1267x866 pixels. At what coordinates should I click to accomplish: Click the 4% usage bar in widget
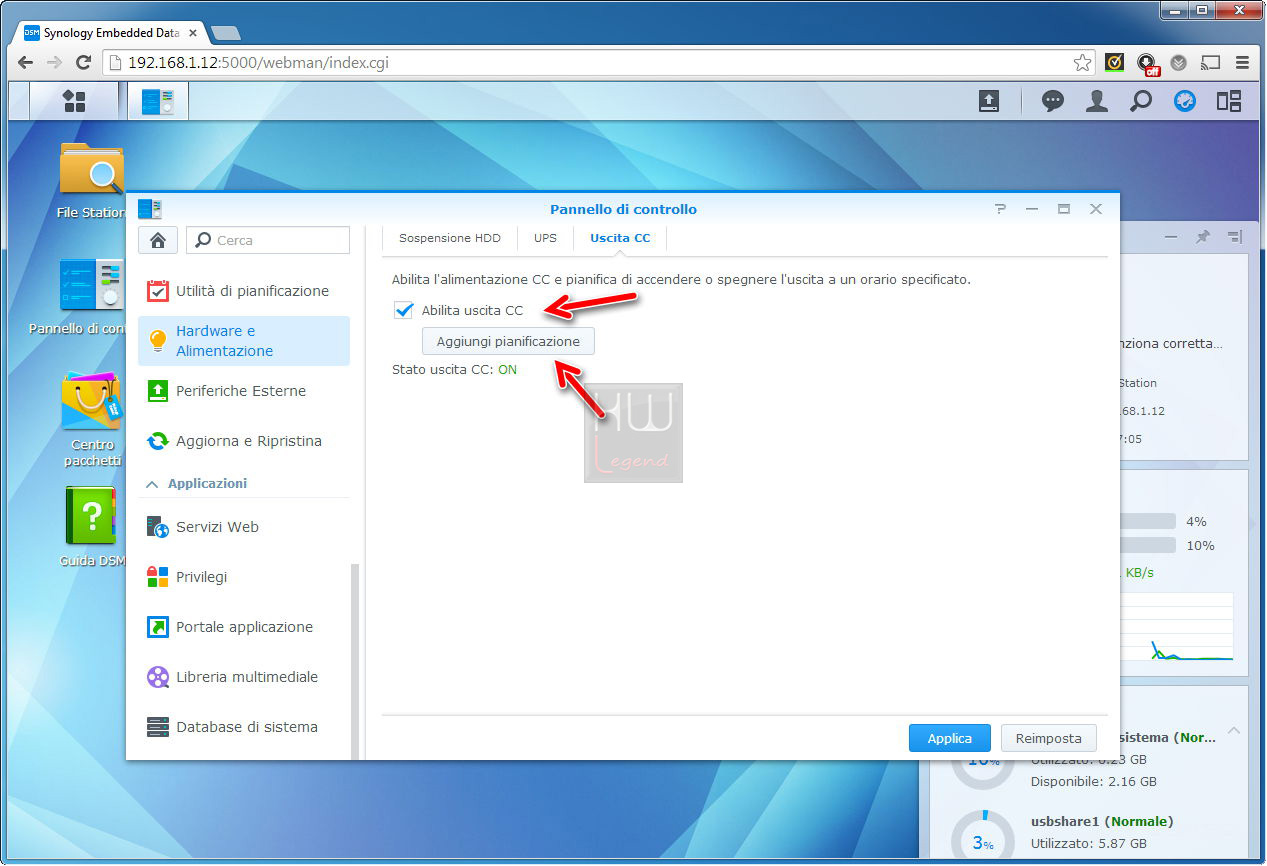tap(1148, 521)
